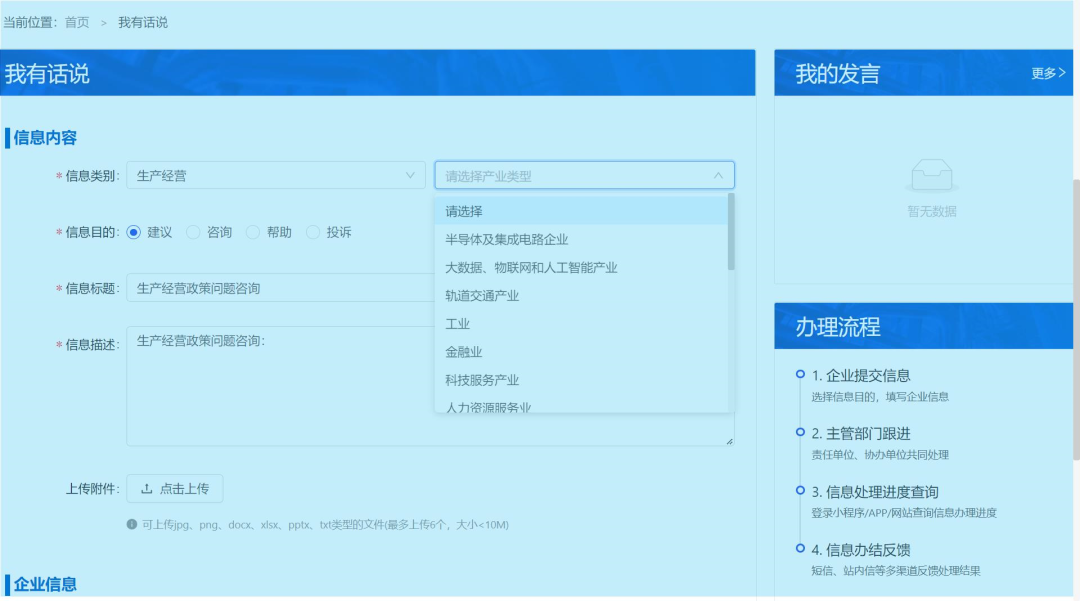1080x601 pixels.
Task: Pick 大数据、物联网和人工智能产业 option
Action: coord(531,268)
